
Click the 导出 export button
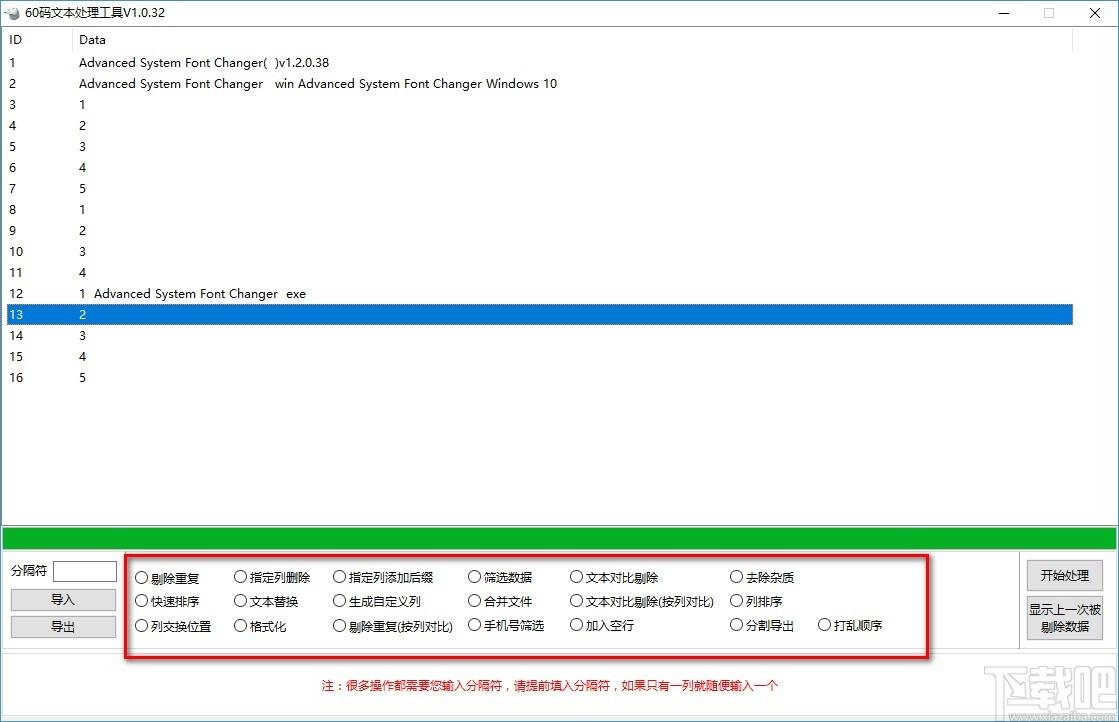point(63,627)
